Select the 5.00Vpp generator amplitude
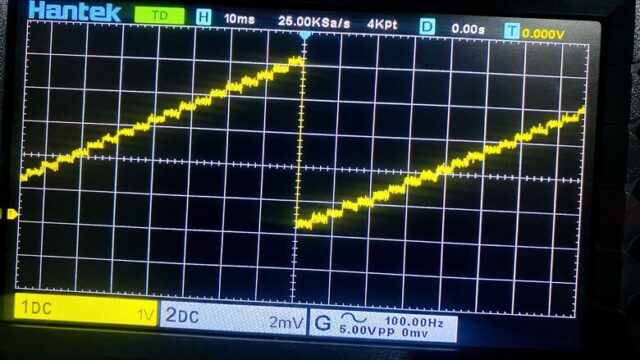 tap(367, 330)
